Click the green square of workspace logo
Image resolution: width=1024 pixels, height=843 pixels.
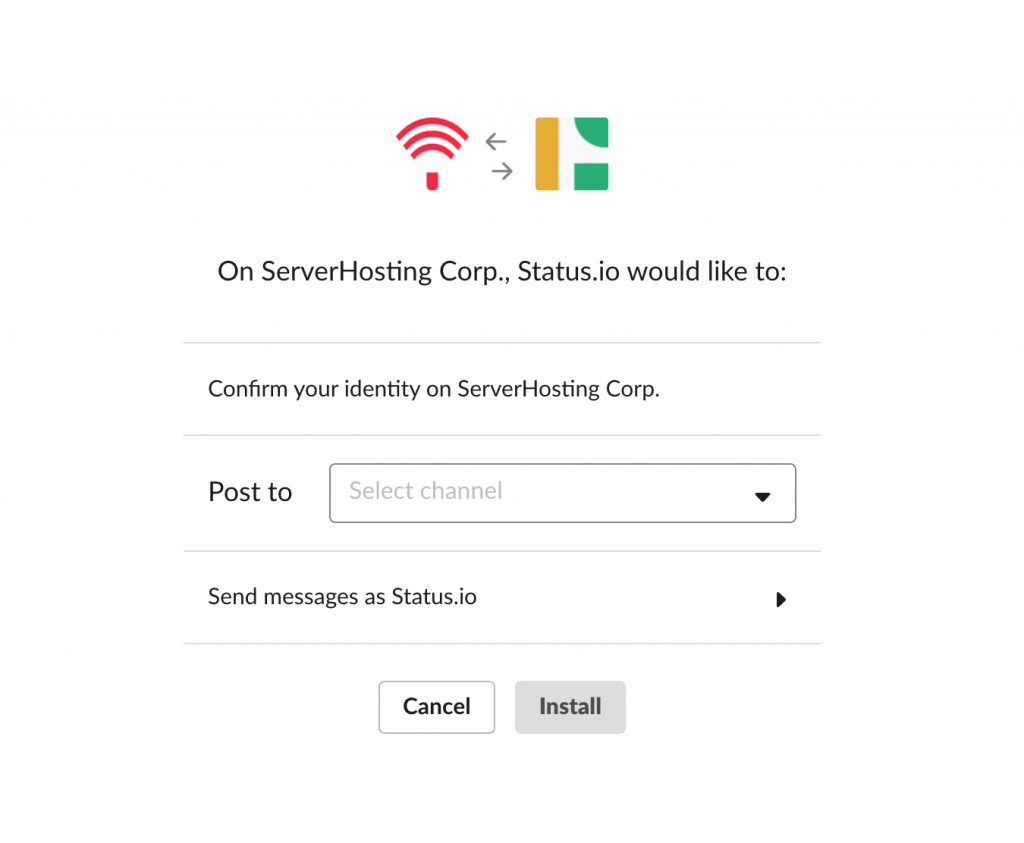[x=591, y=176]
